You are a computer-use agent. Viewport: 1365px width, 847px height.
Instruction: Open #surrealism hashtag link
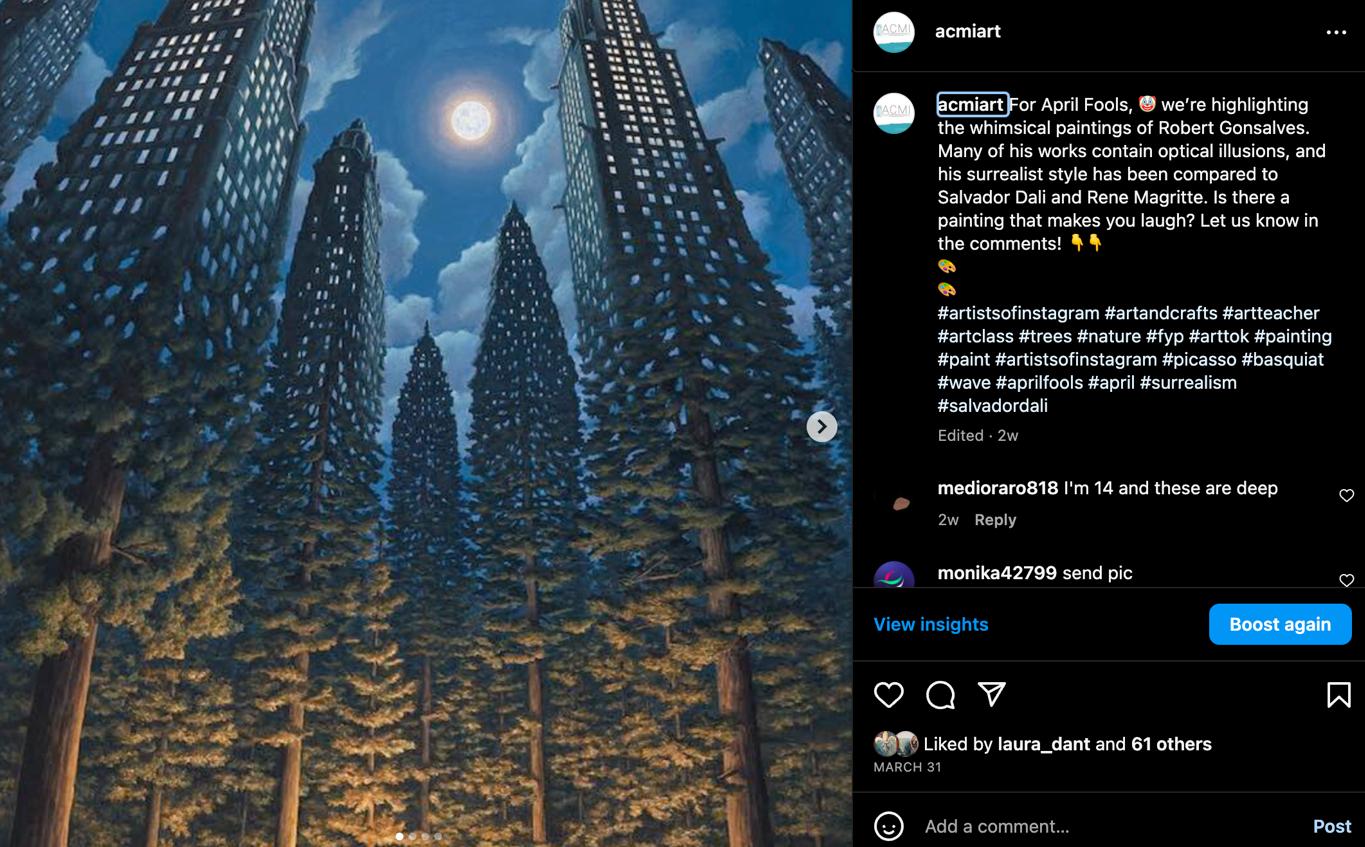1188,382
